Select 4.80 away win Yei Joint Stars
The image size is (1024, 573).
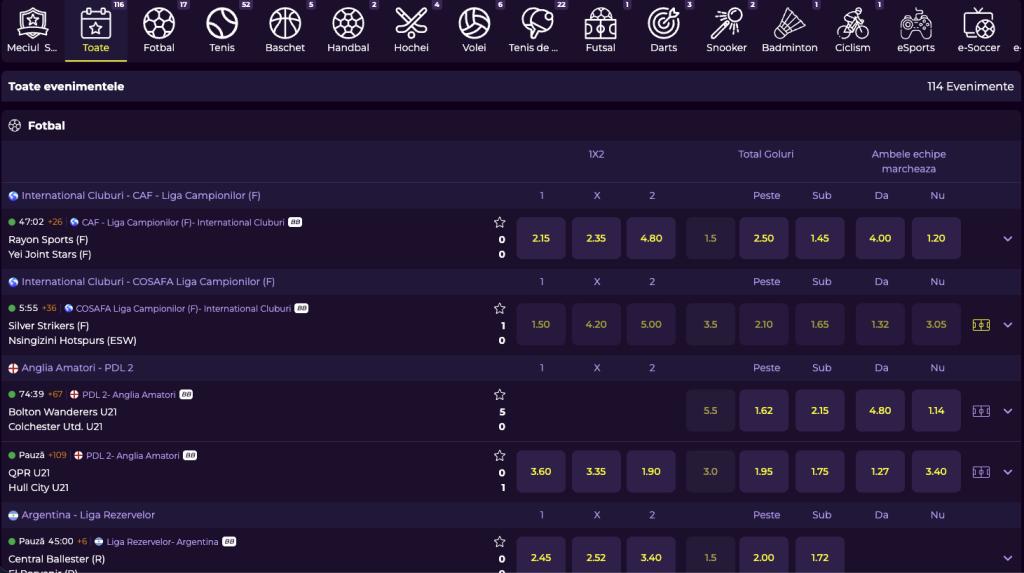[x=651, y=238]
